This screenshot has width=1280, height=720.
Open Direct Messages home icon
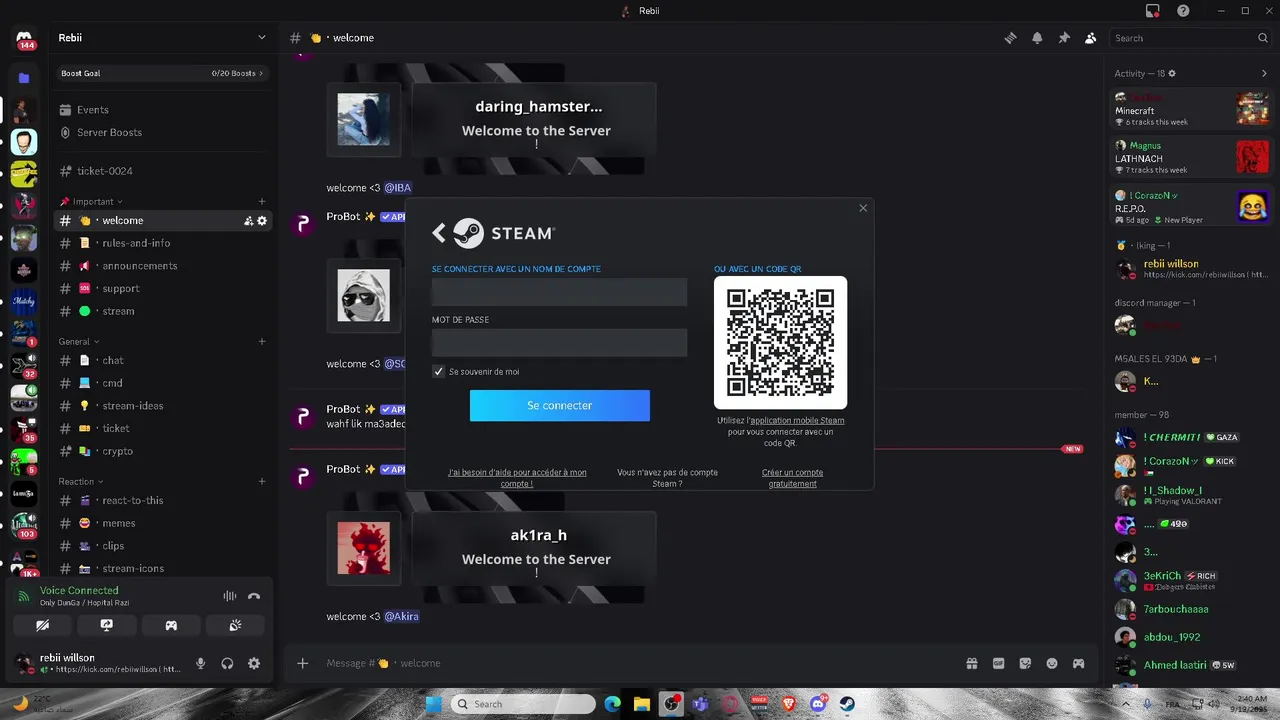click(x=24, y=38)
